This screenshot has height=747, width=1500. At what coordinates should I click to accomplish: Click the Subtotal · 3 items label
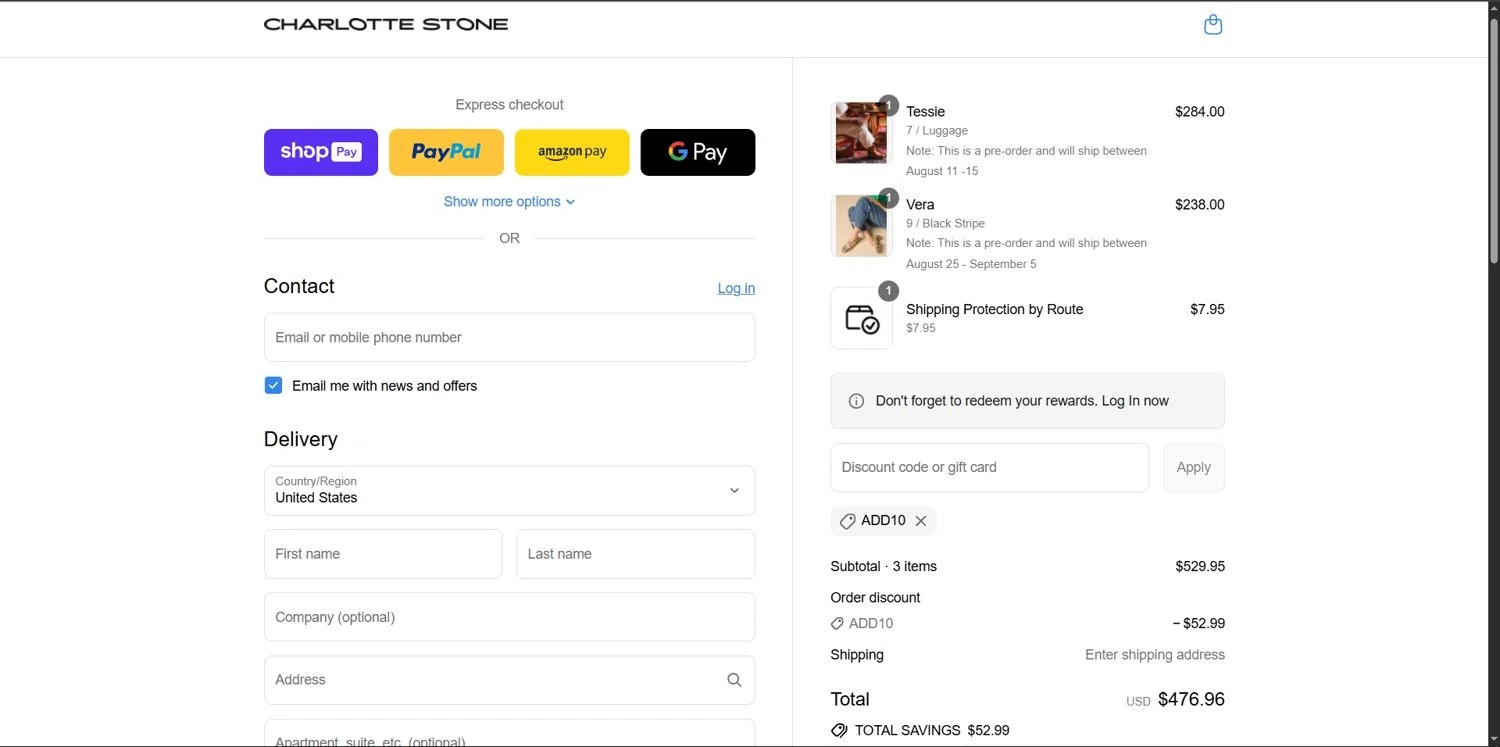click(x=883, y=566)
